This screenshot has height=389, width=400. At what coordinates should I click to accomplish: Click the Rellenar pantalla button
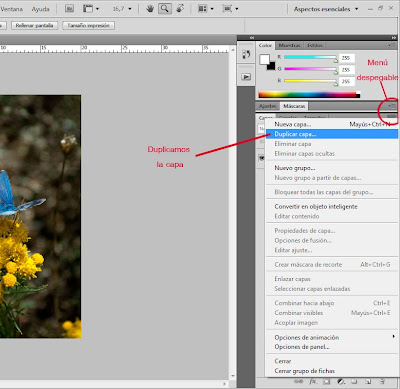tap(34, 25)
